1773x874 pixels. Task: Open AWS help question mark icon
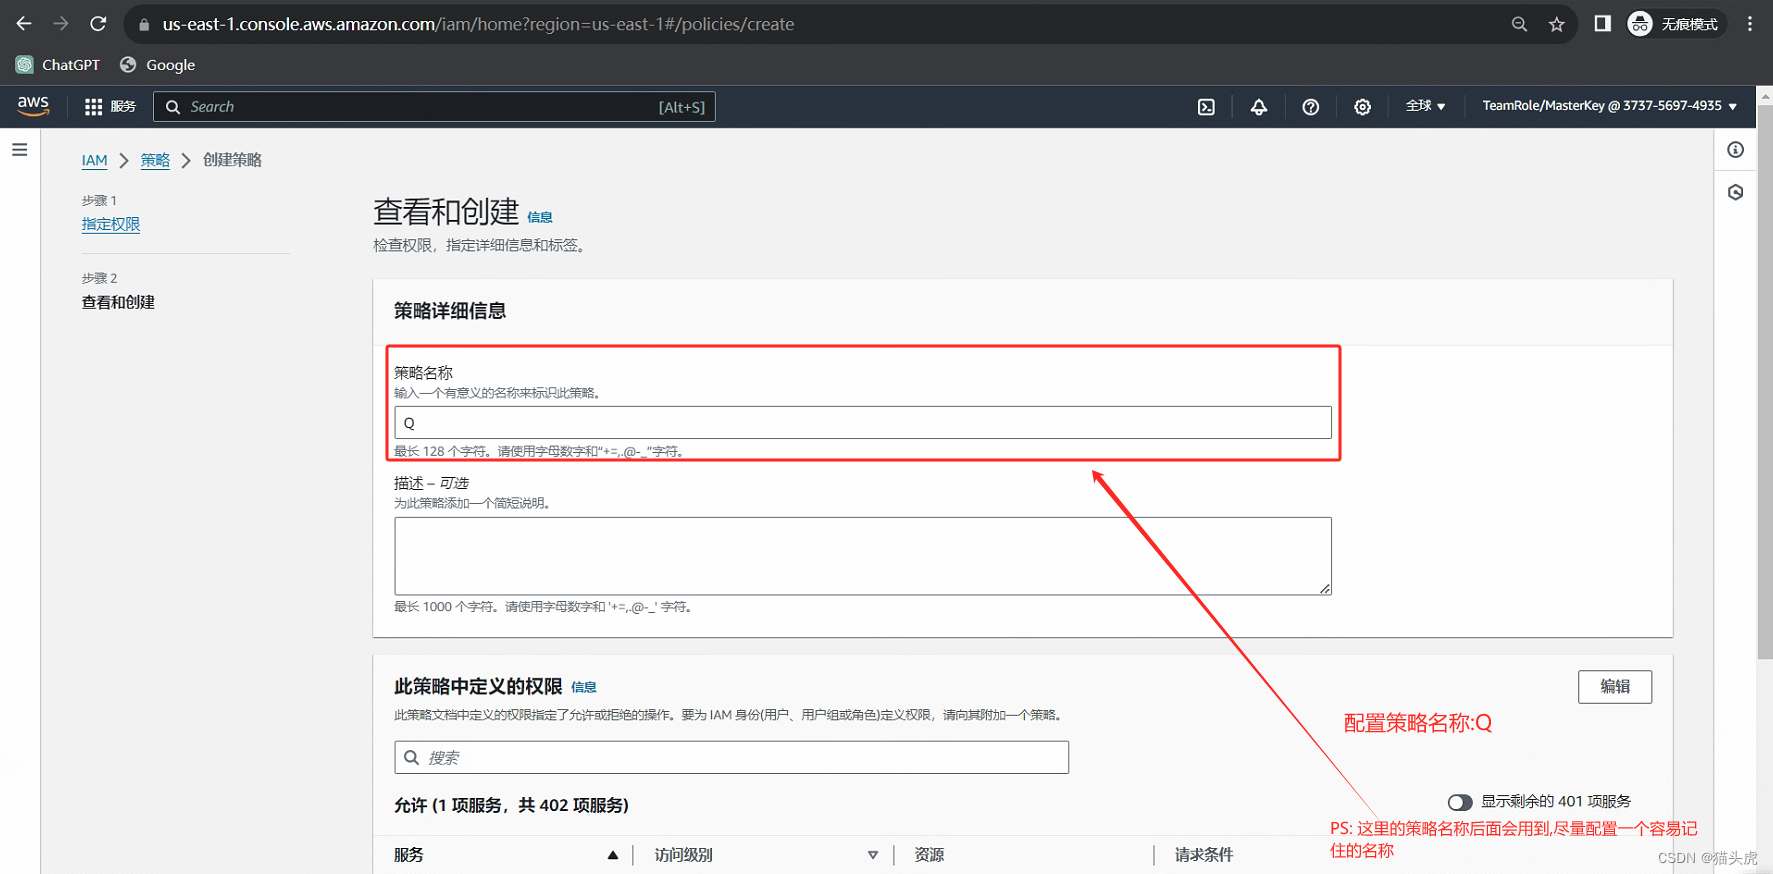pos(1310,107)
